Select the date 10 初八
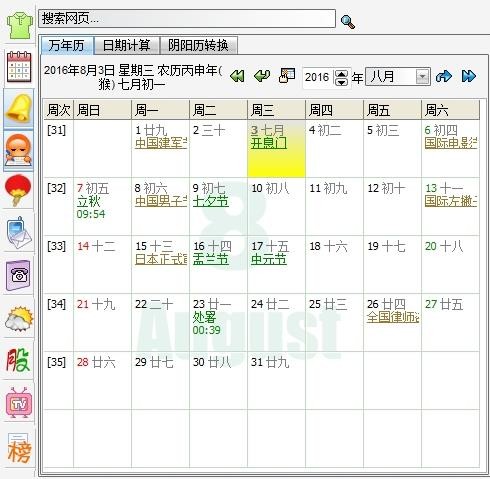490x479 pixels. [x=276, y=207]
